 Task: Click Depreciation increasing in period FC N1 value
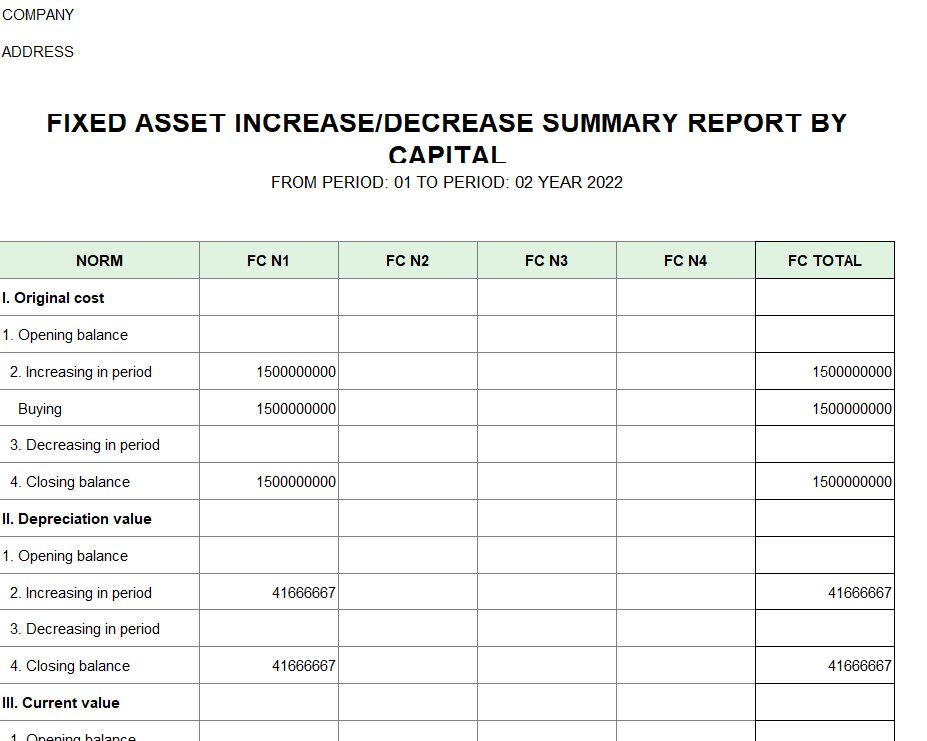[x=303, y=593]
